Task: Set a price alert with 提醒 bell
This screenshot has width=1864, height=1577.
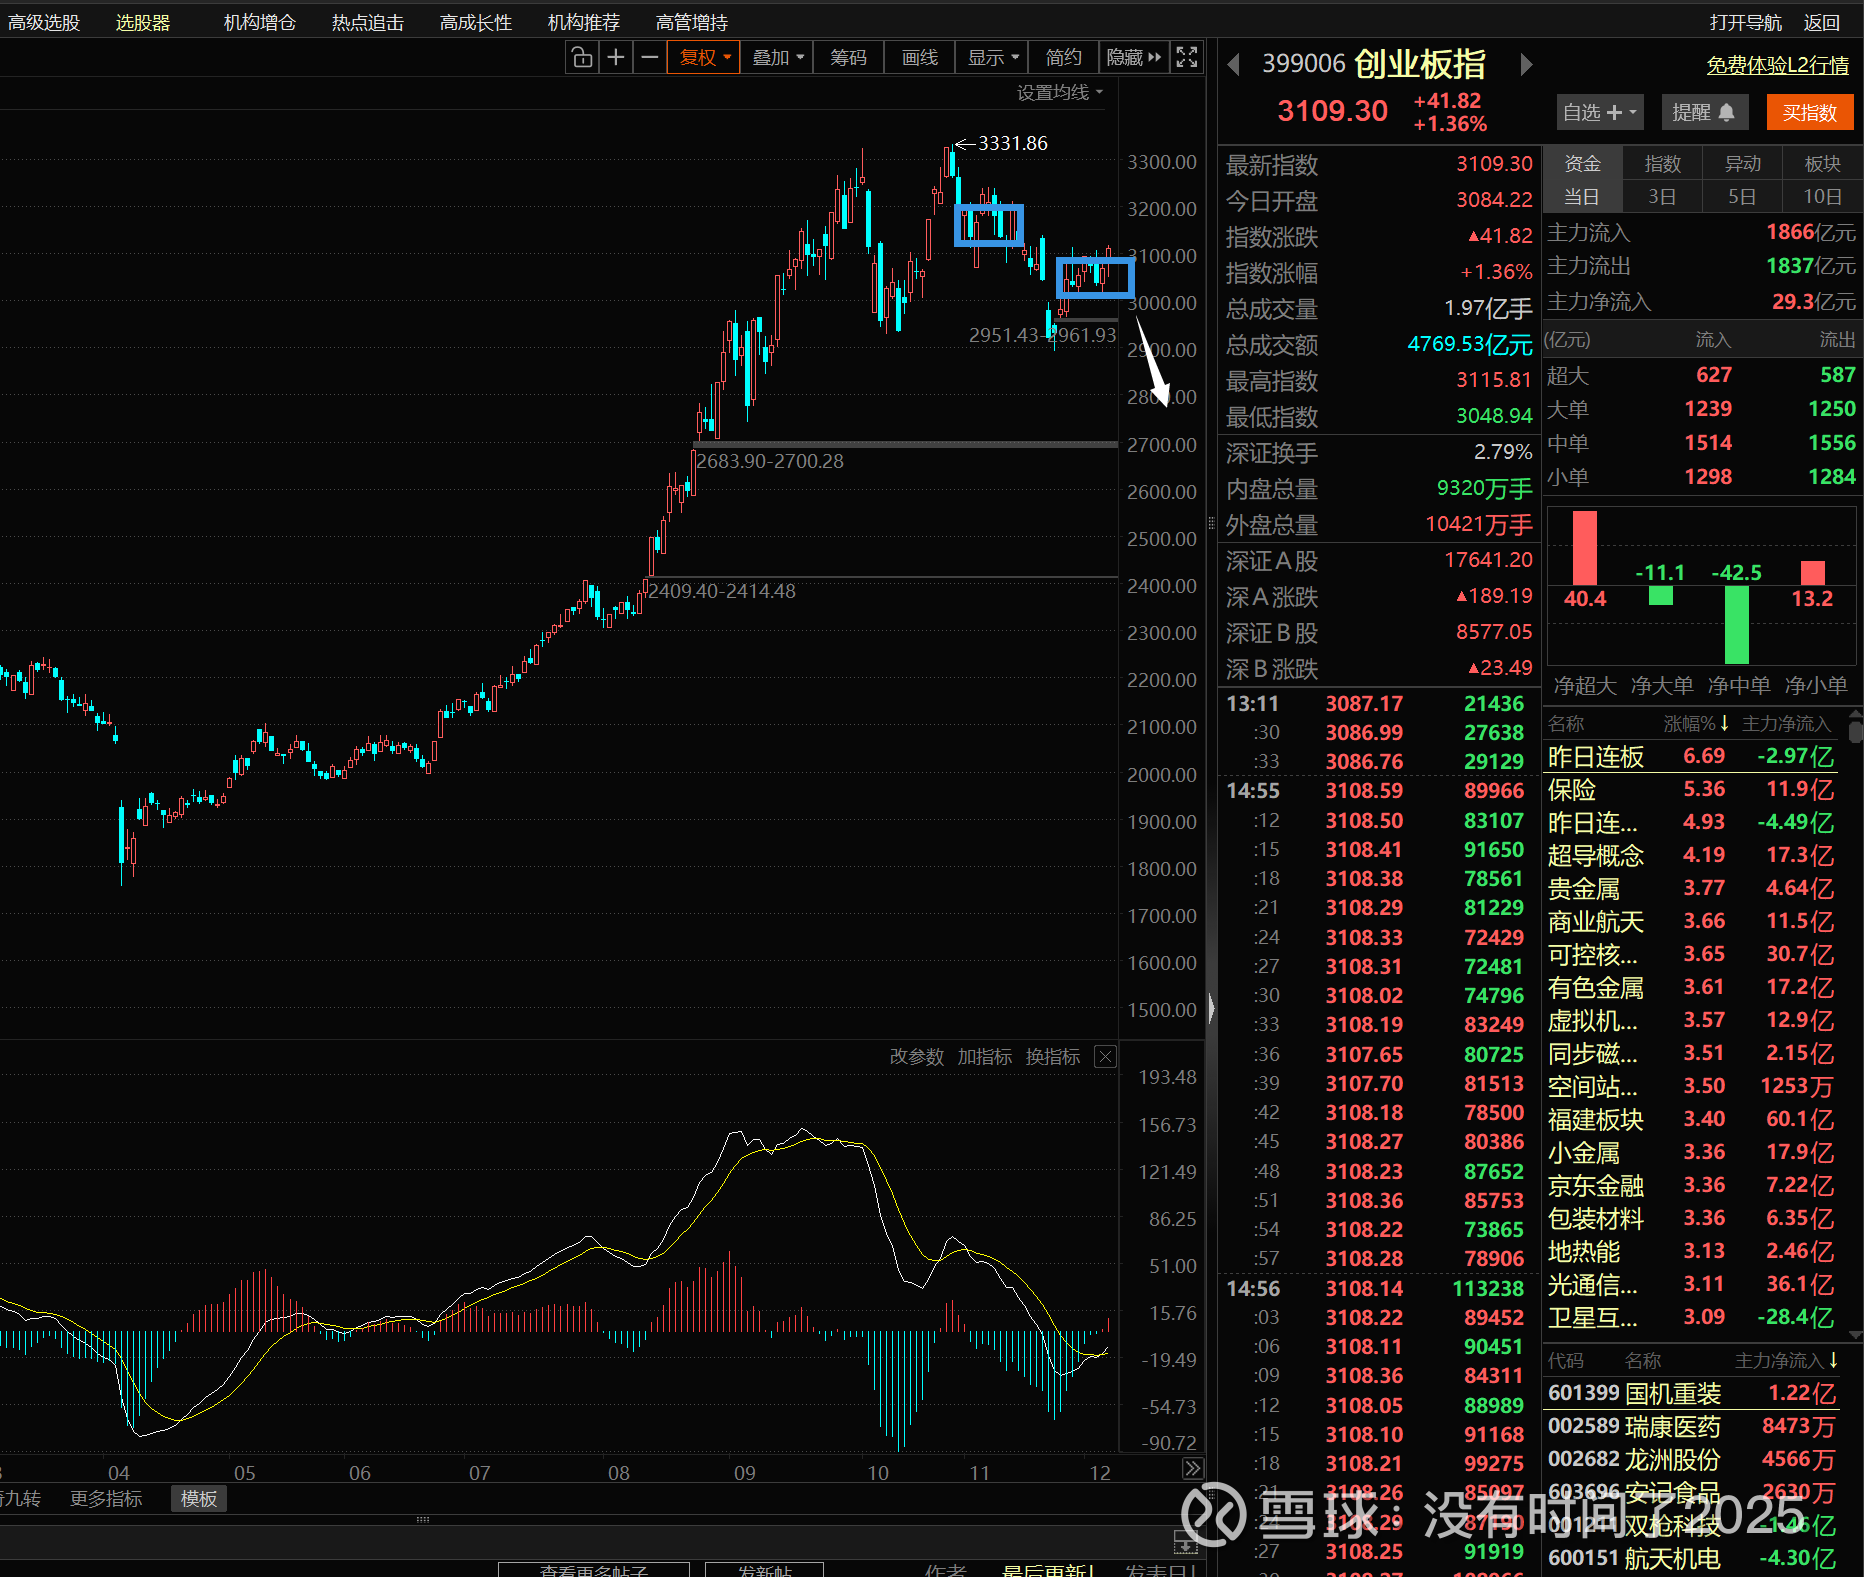Action: pyautogui.click(x=1704, y=112)
